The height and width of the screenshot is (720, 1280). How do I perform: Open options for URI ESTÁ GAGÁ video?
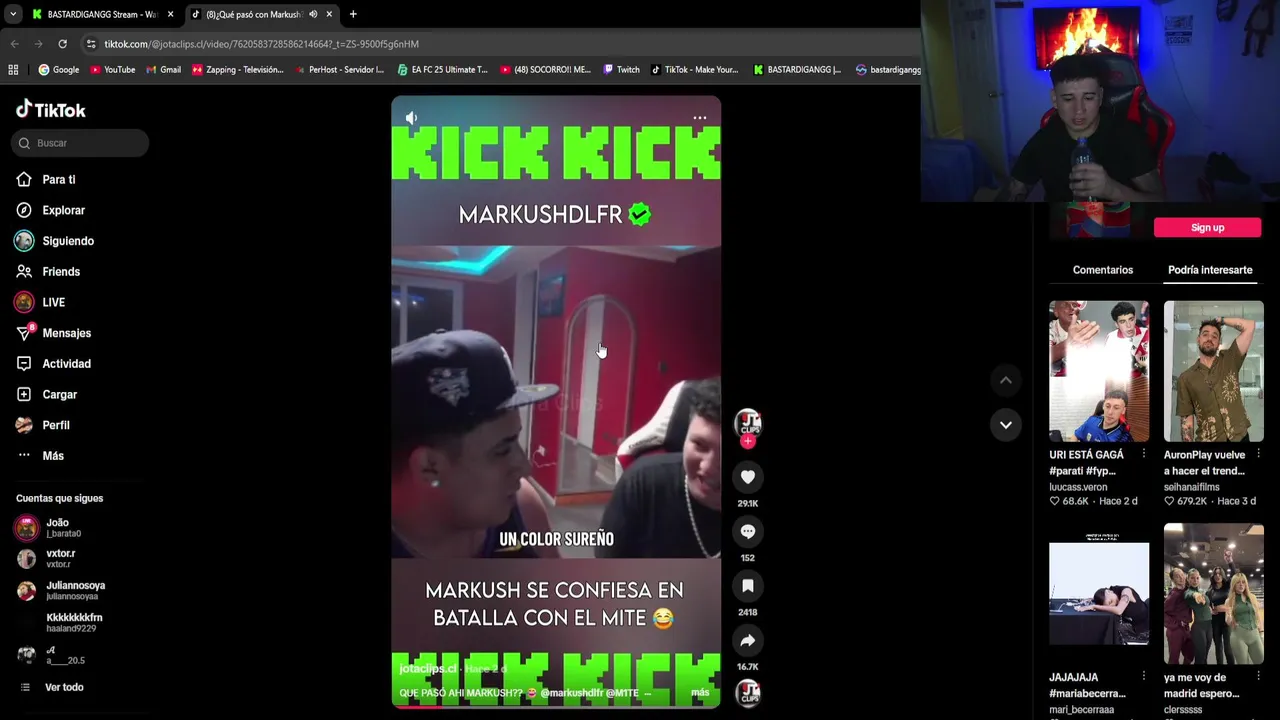pyautogui.click(x=1143, y=455)
